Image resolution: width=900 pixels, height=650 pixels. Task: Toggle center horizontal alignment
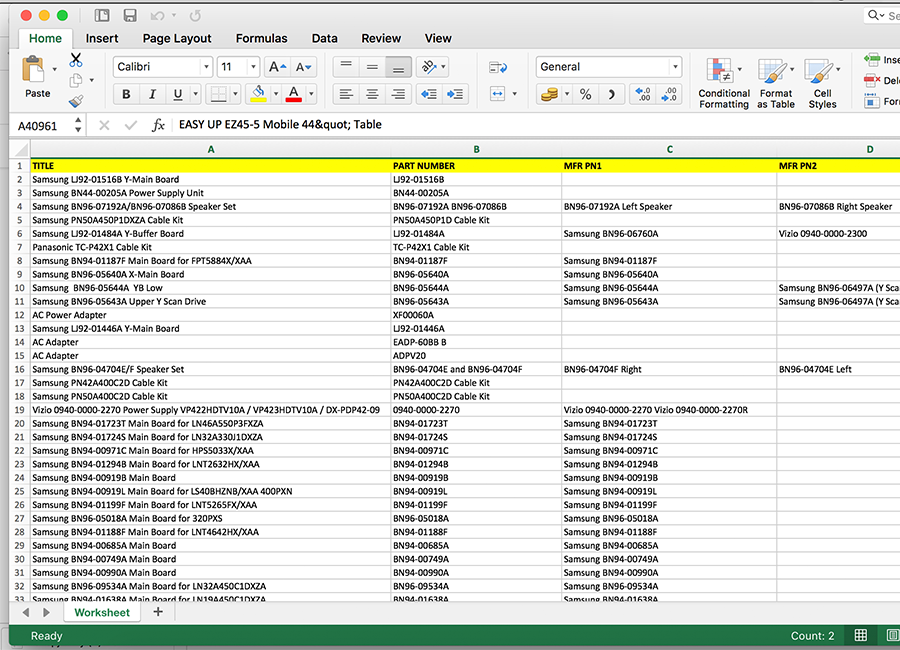(x=372, y=94)
